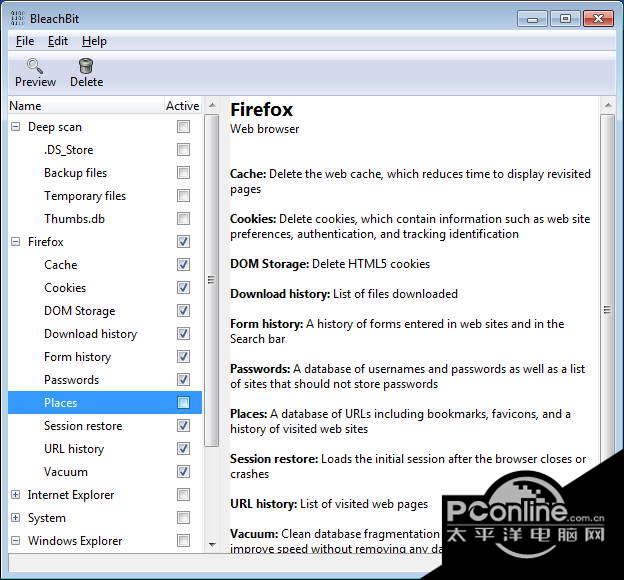Check the Backup files checkbox

[183, 173]
